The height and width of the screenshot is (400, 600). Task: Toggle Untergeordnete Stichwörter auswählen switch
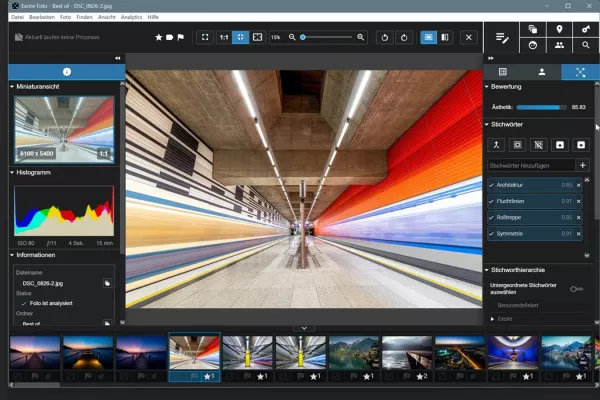[x=575, y=288]
